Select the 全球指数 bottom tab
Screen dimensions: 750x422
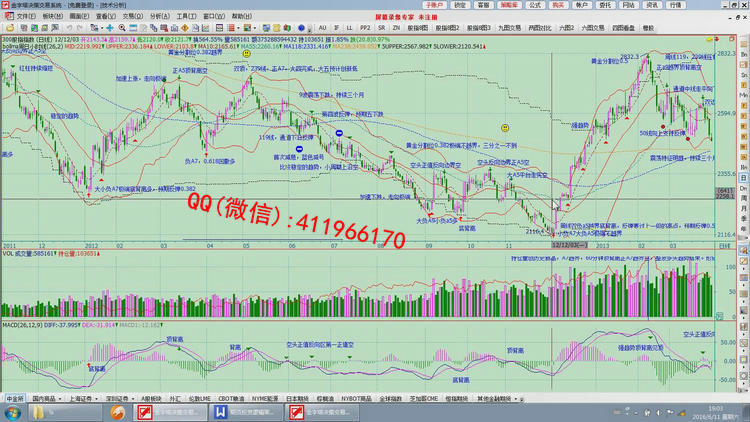click(x=390, y=398)
